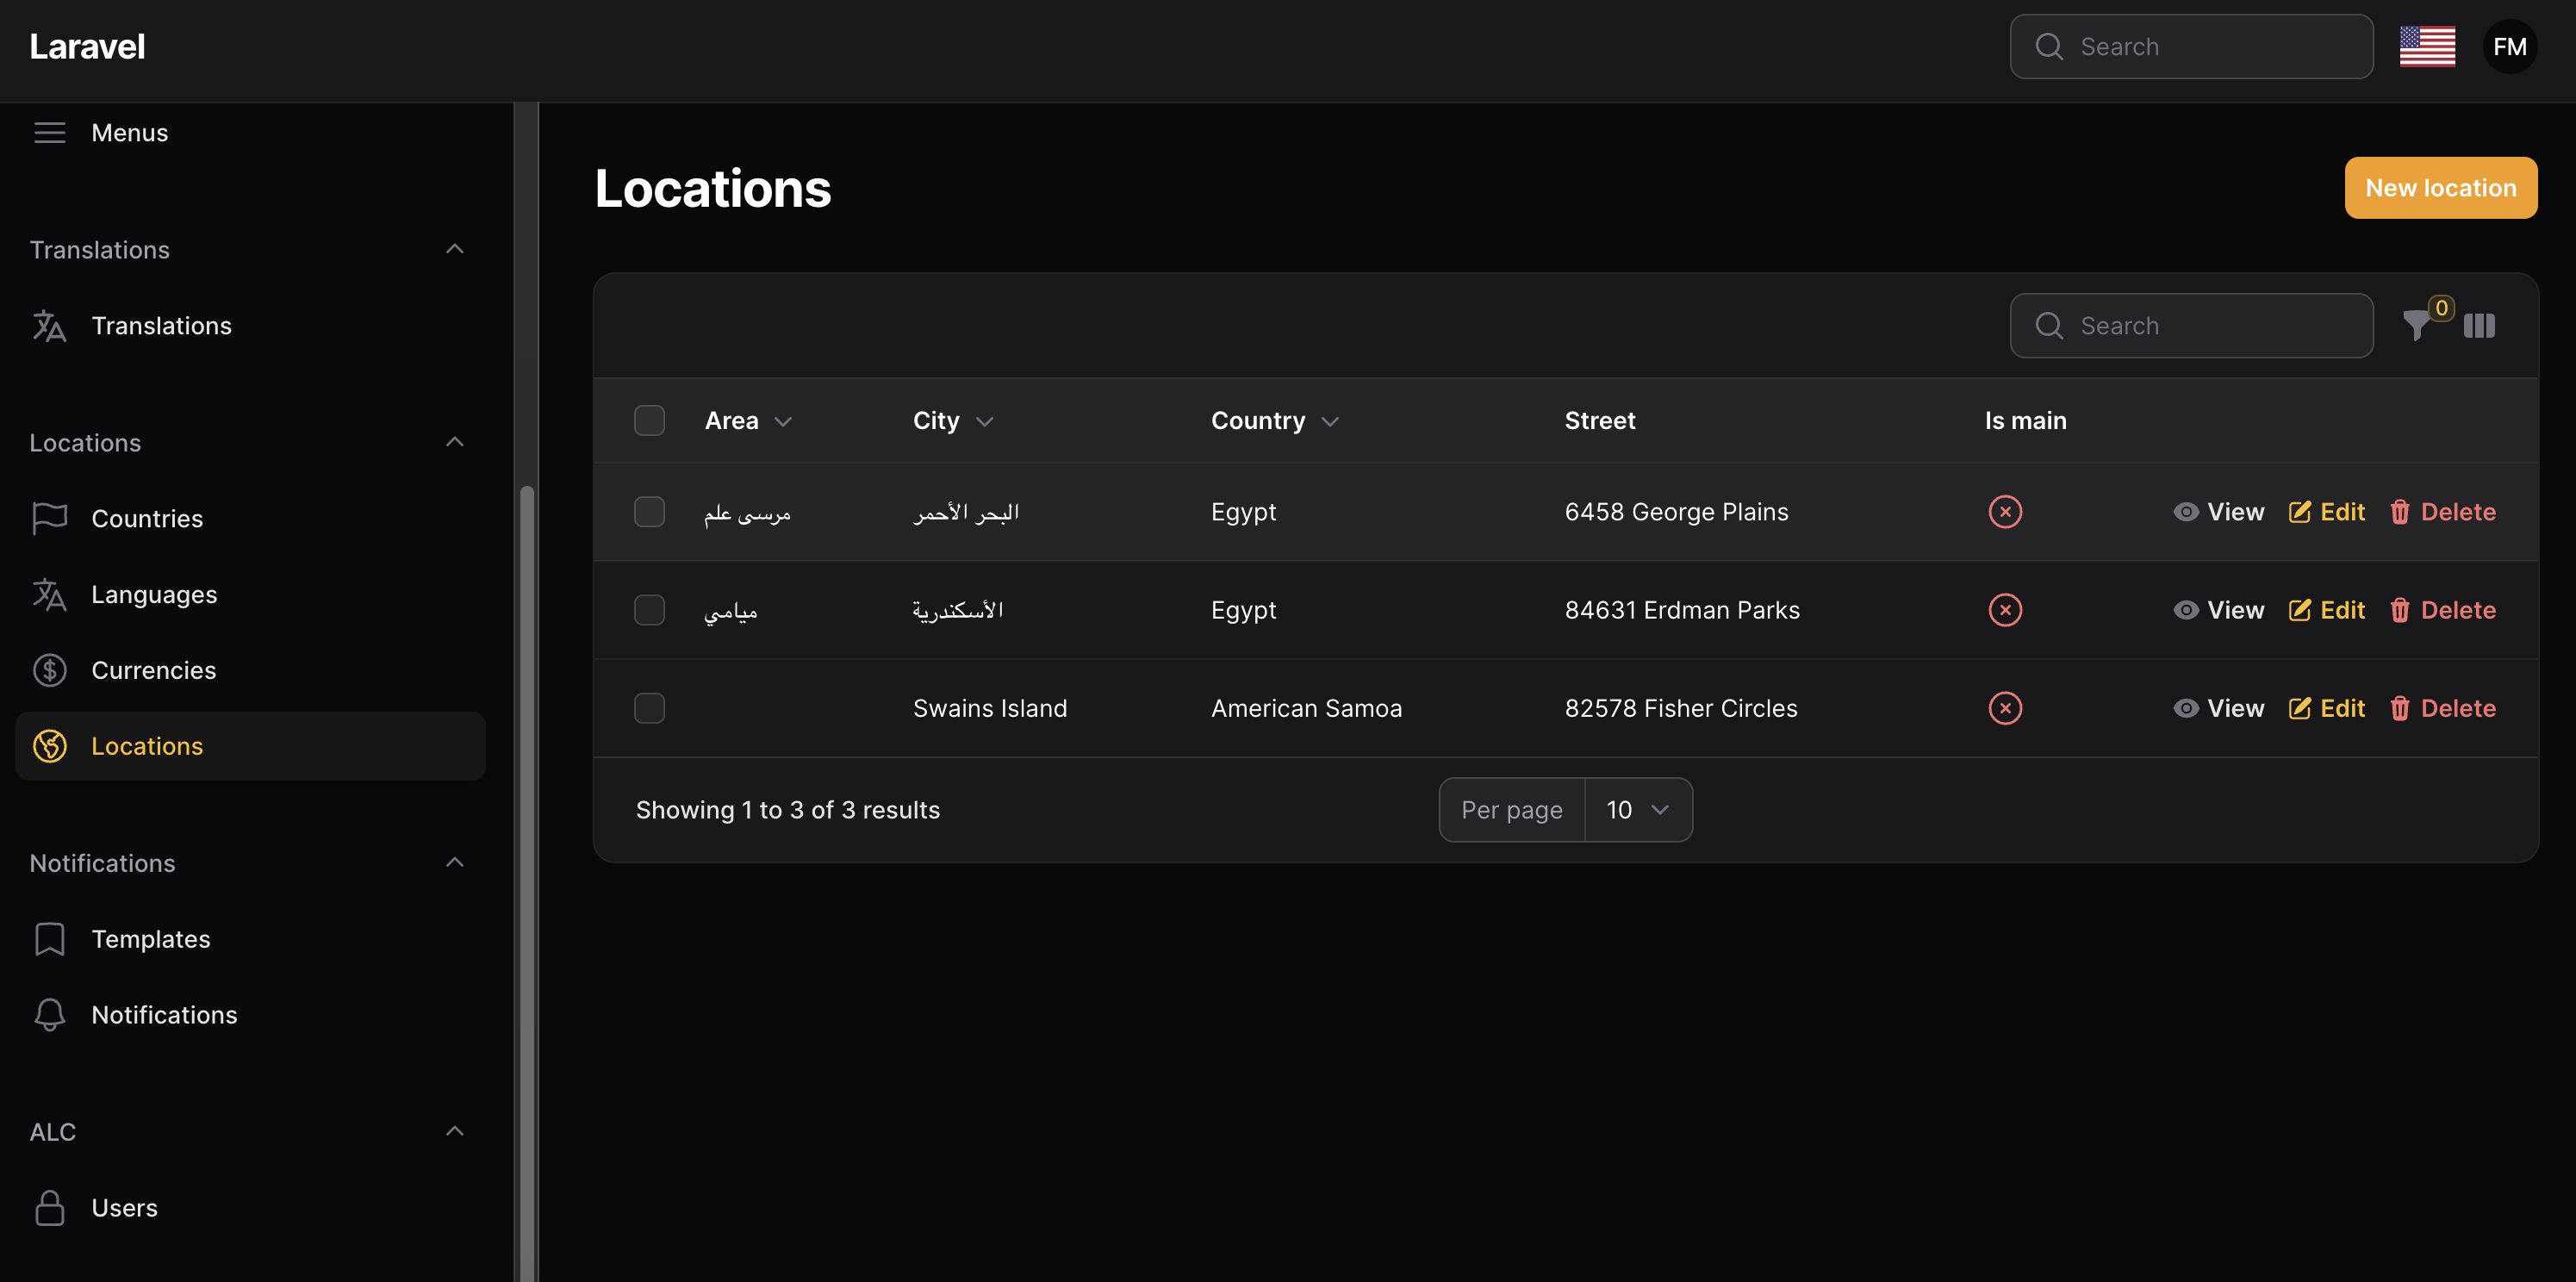Viewport: 2576px width, 1282px height.
Task: Click the US flag language switcher
Action: (x=2427, y=47)
